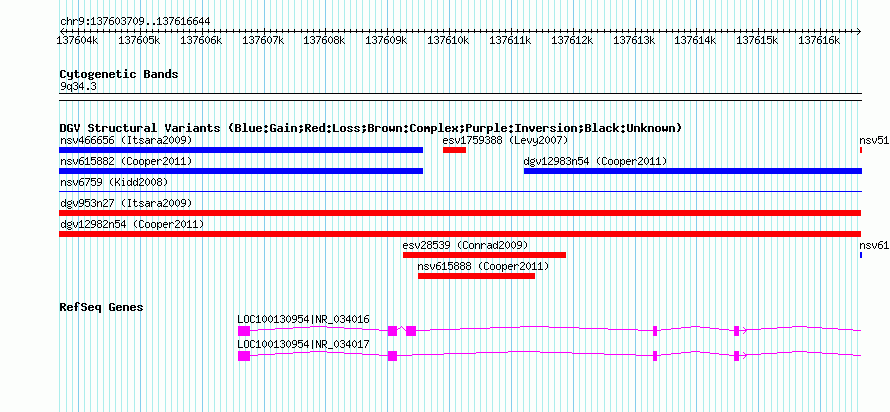Click the 137606k ruler tick label

pyautogui.click(x=201, y=40)
